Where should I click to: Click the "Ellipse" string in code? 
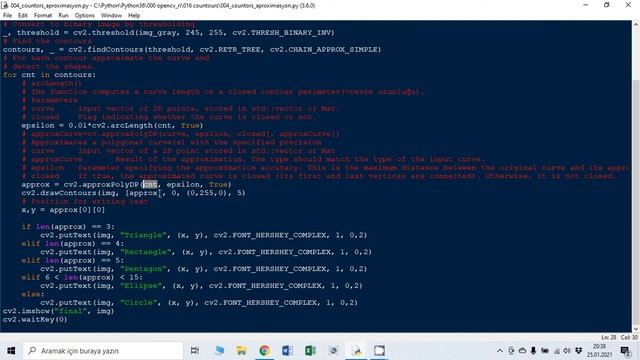pos(141,286)
